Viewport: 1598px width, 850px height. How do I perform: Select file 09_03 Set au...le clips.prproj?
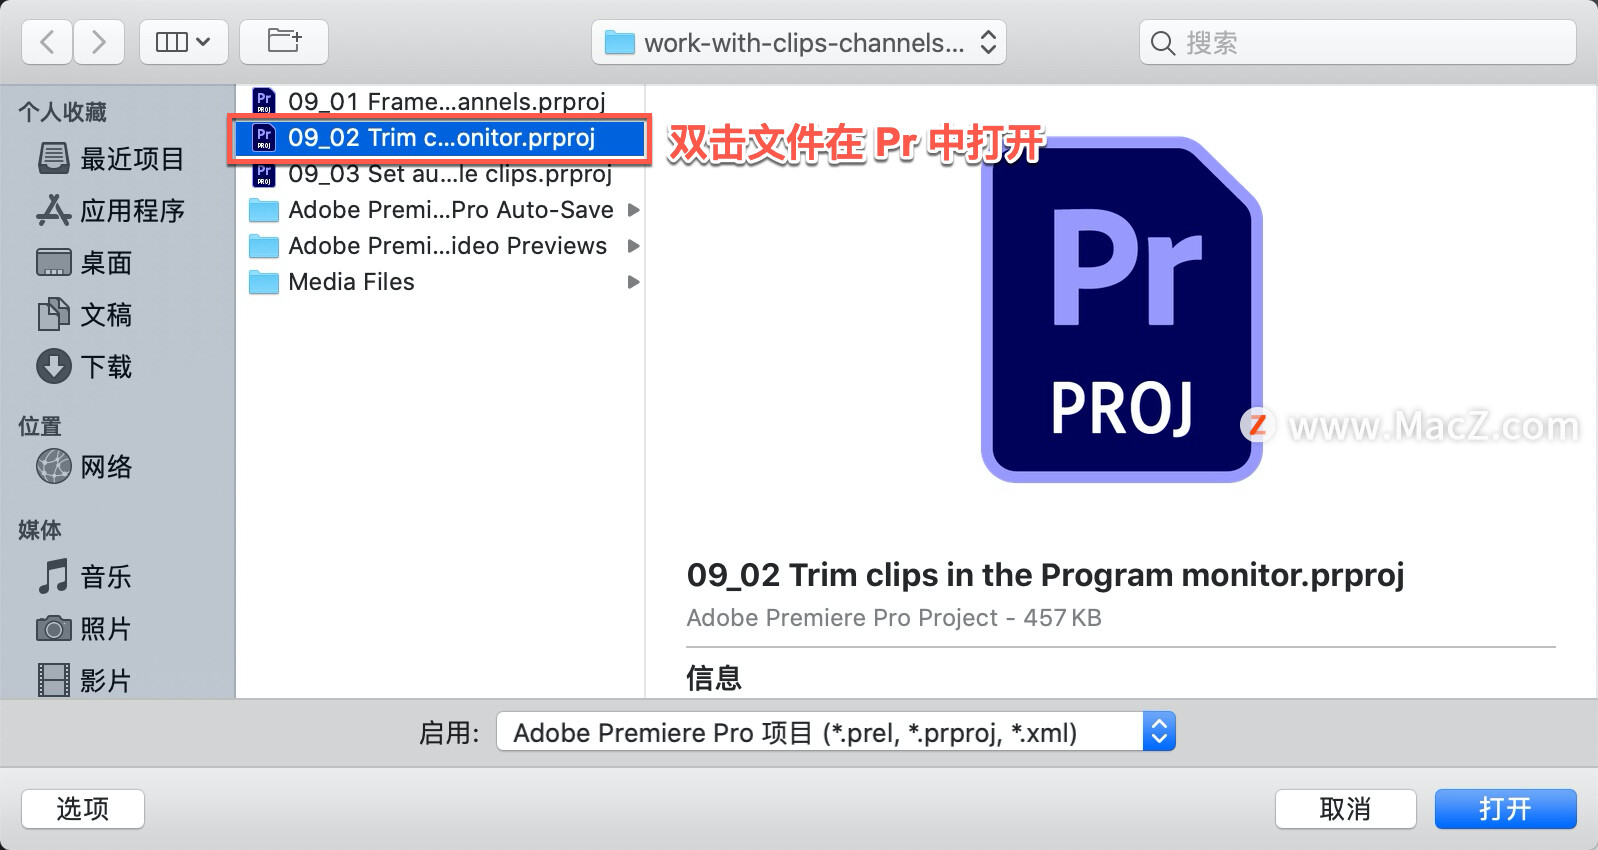[x=440, y=174]
